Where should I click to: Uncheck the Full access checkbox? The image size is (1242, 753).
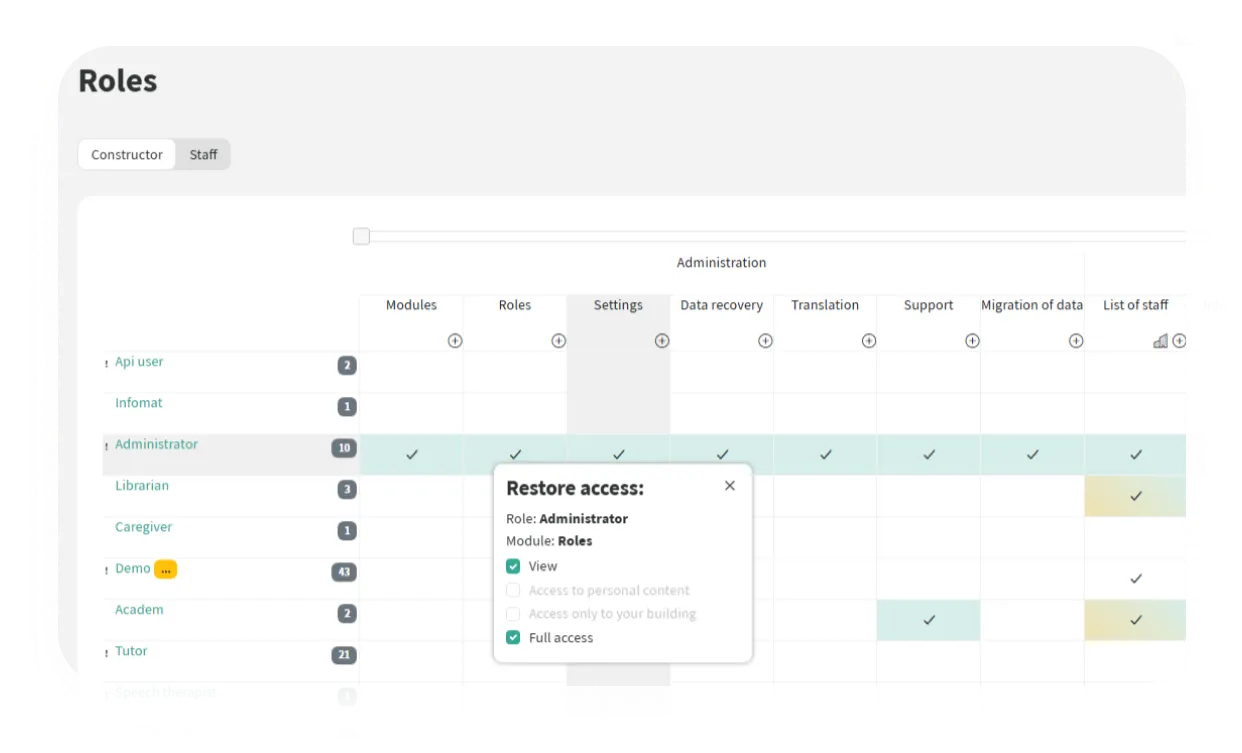pyautogui.click(x=513, y=638)
